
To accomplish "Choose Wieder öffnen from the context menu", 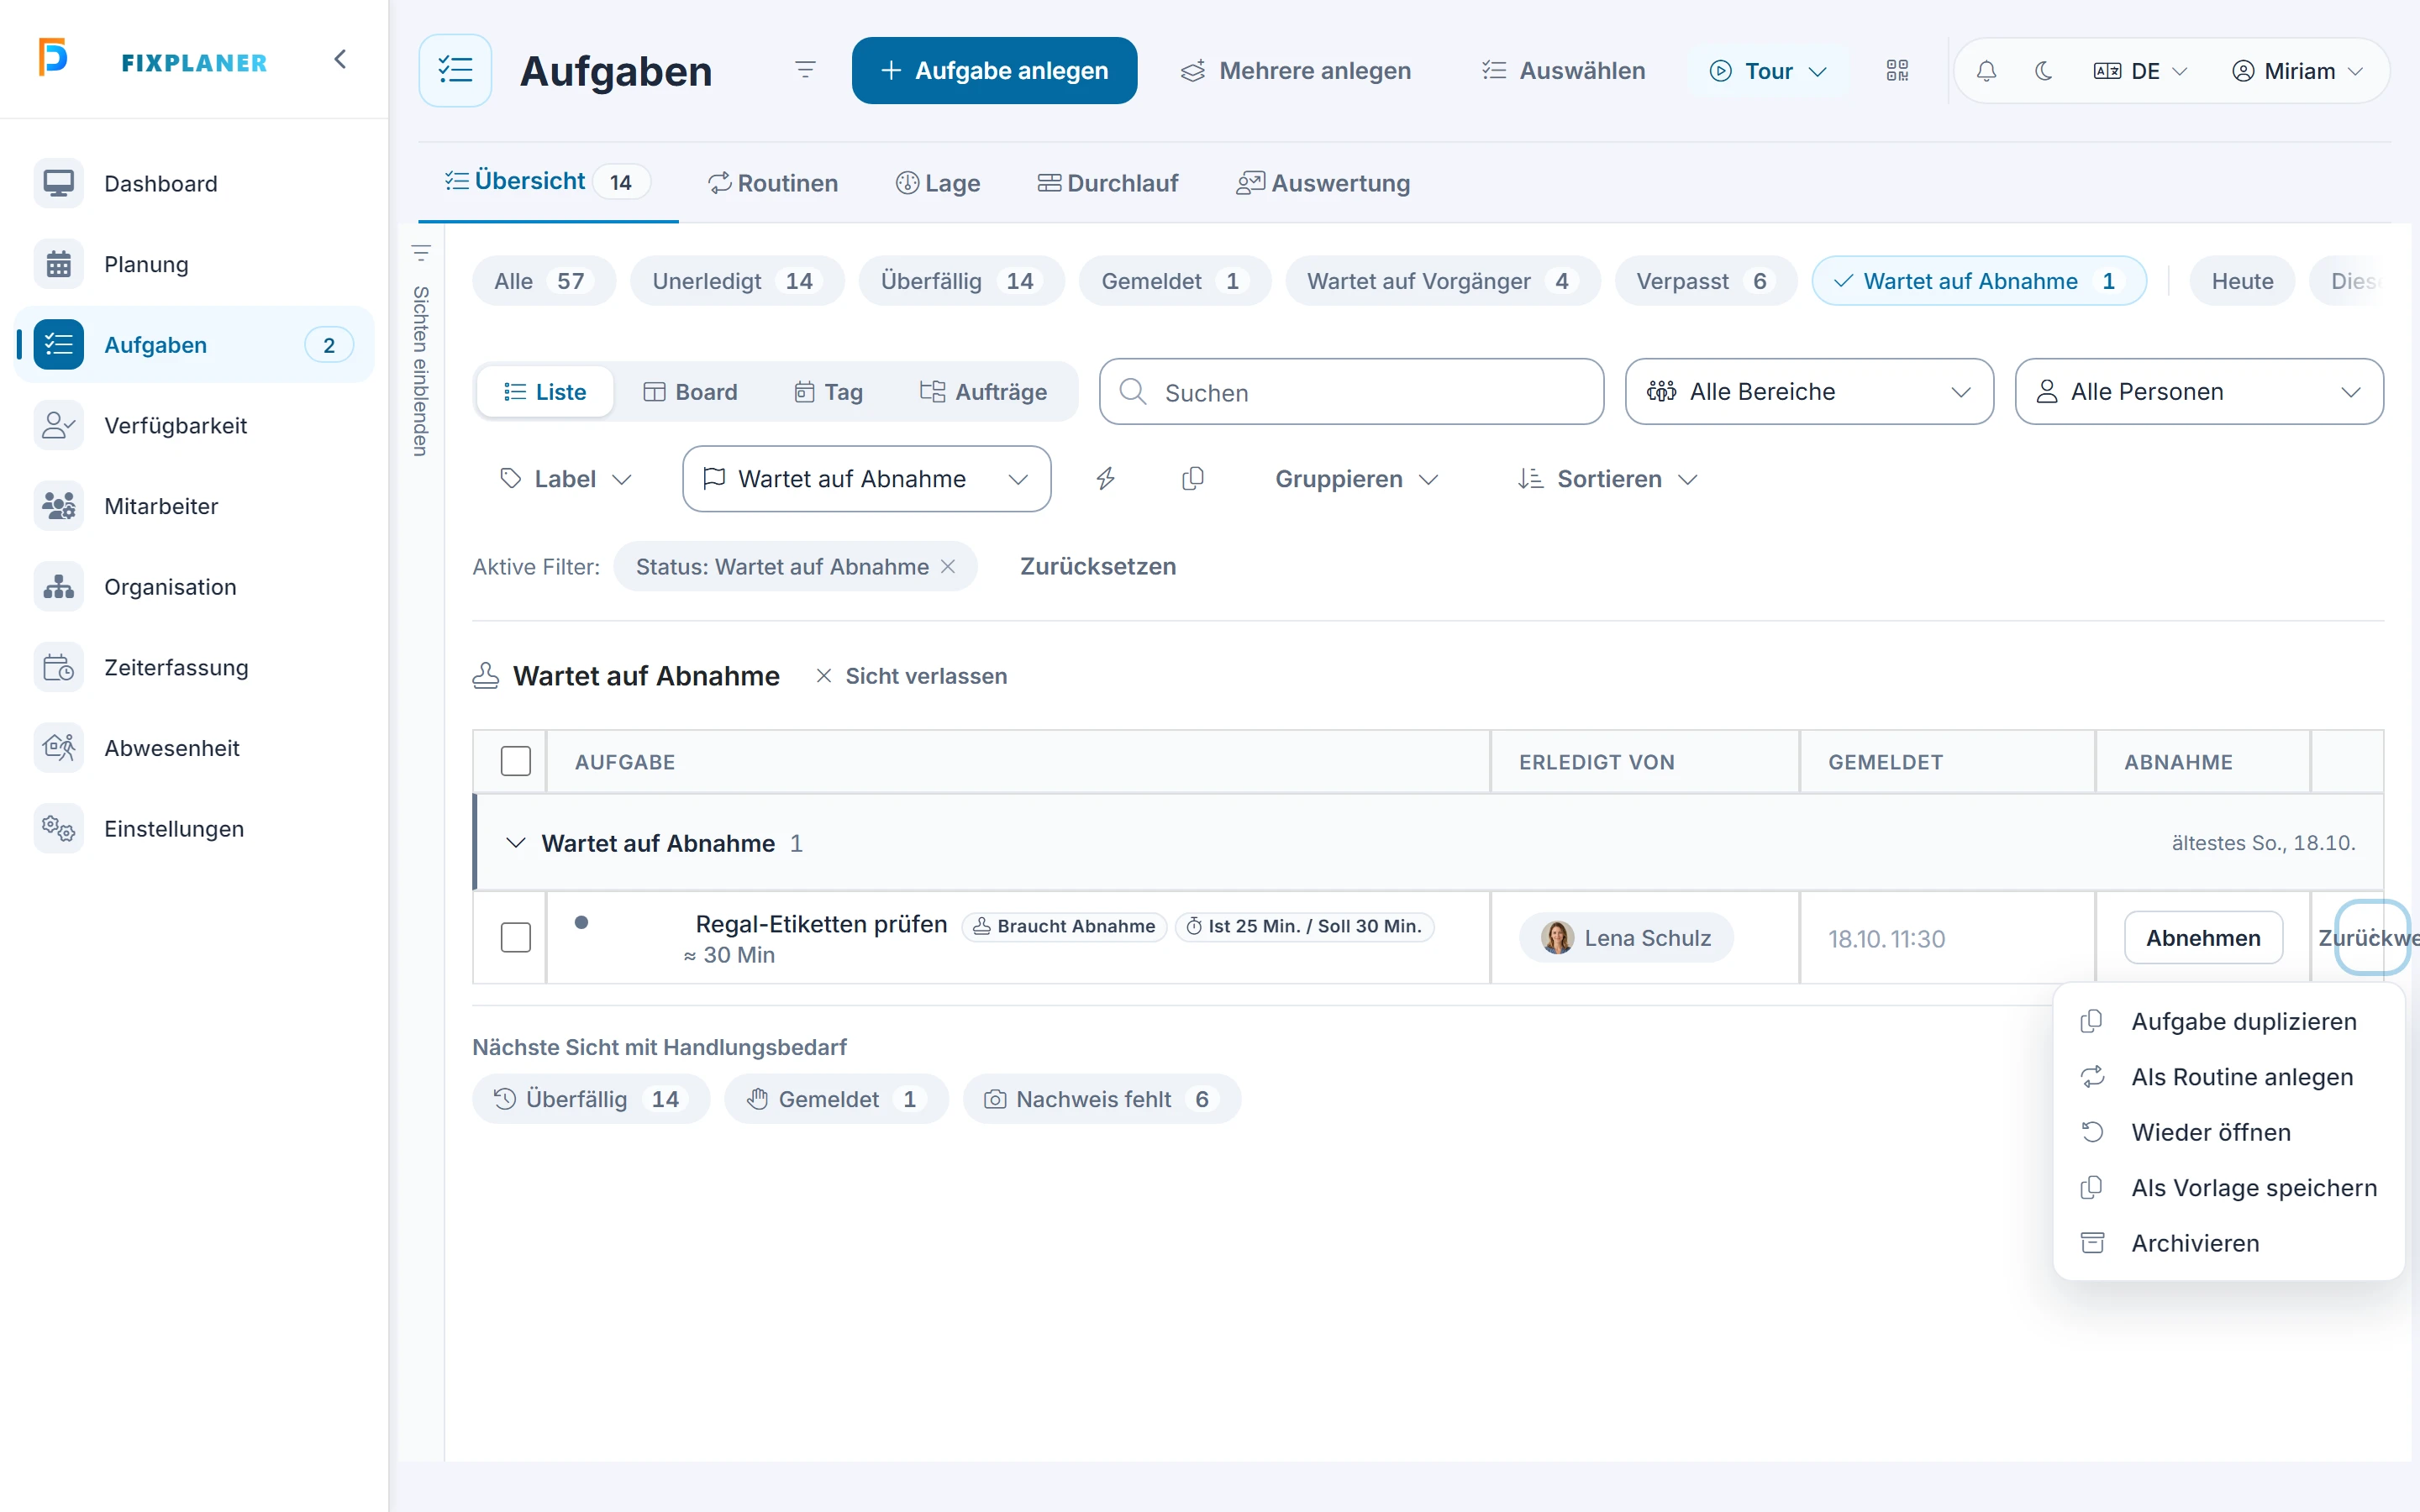I will click(x=2228, y=1132).
